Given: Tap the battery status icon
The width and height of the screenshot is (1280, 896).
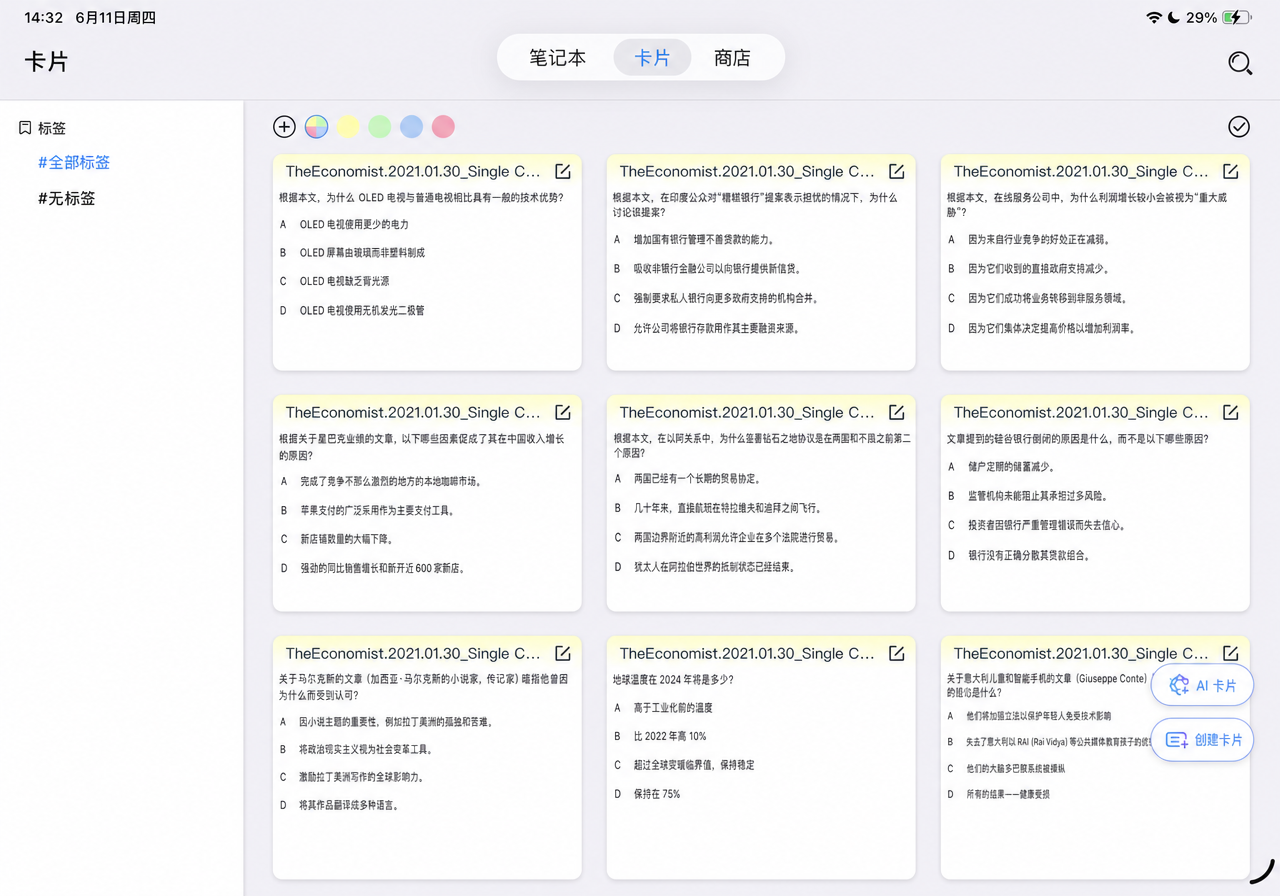Looking at the screenshot, I should point(1237,18).
